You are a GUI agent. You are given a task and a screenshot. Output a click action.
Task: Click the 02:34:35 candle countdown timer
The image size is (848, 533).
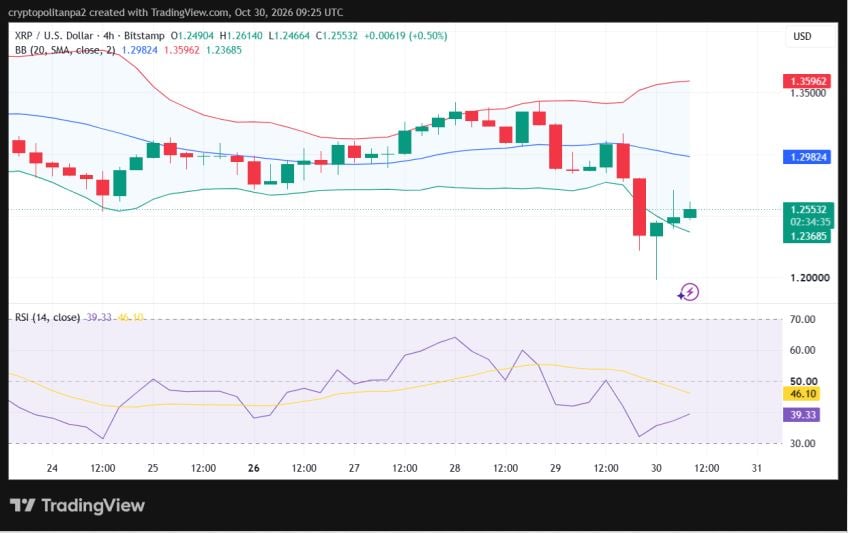810,222
